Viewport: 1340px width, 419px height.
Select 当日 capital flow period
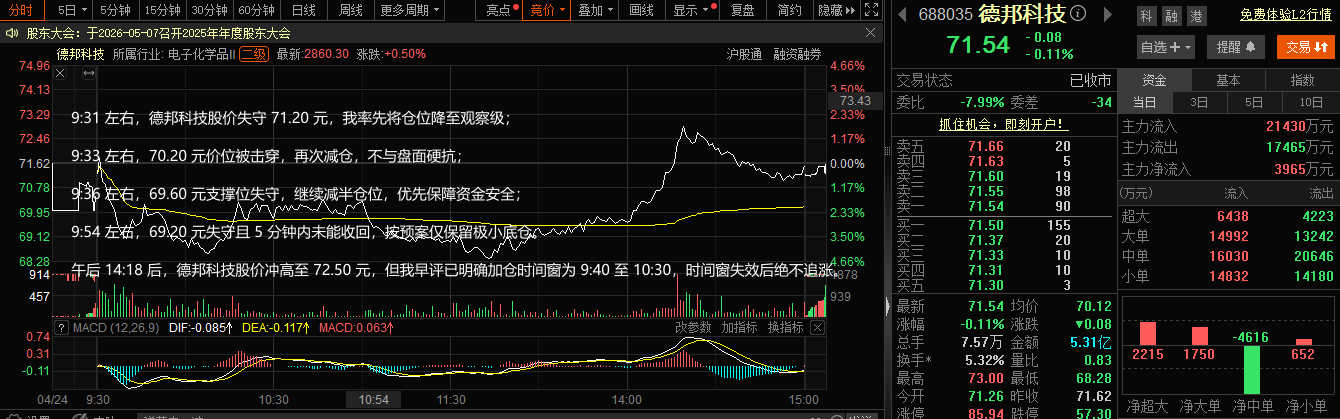1144,103
